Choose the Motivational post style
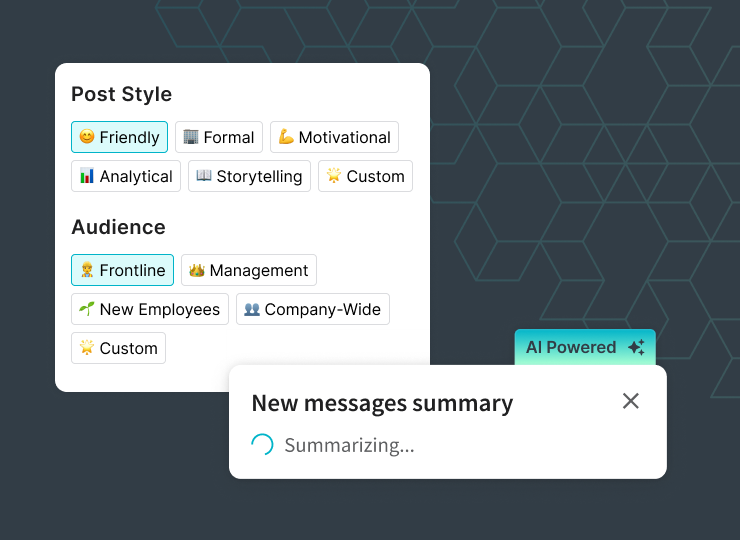Viewport: 740px width, 540px height. (x=334, y=137)
